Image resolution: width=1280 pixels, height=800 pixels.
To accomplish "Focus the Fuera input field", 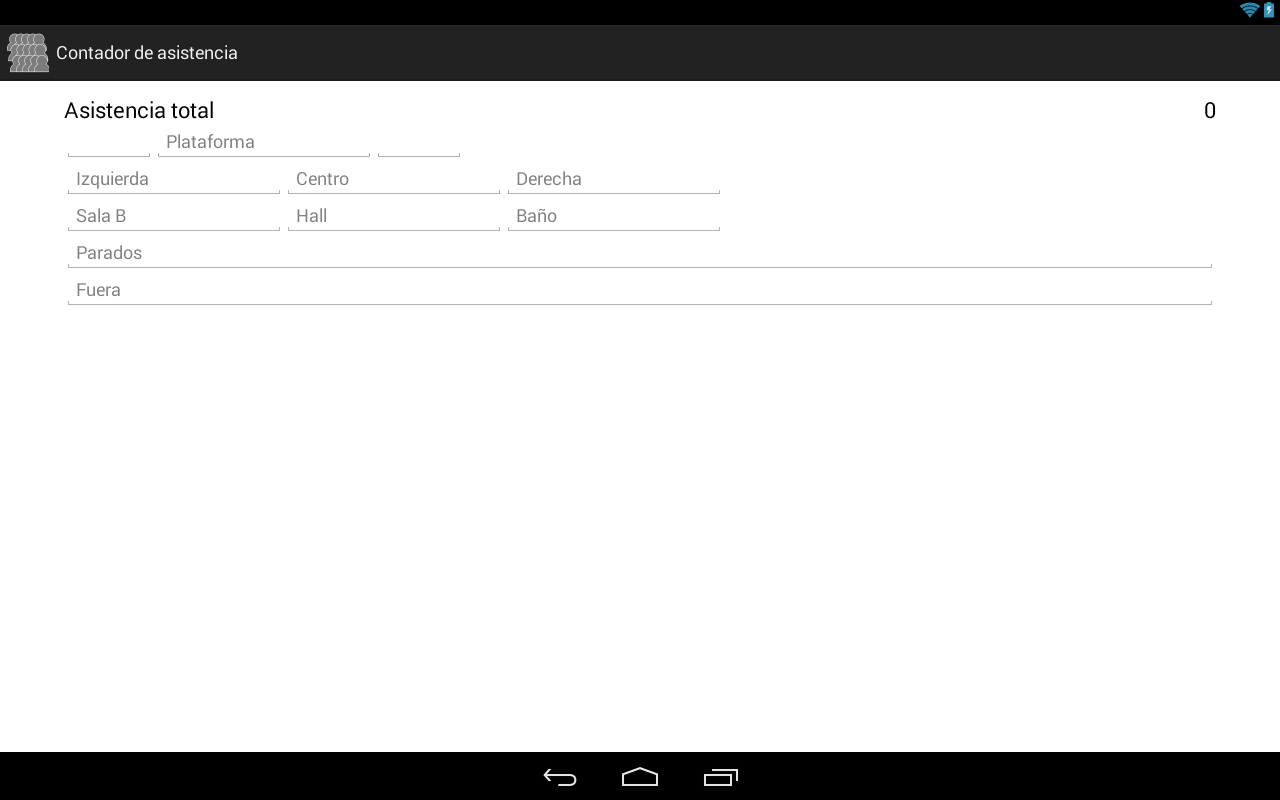I will pyautogui.click(x=640, y=290).
